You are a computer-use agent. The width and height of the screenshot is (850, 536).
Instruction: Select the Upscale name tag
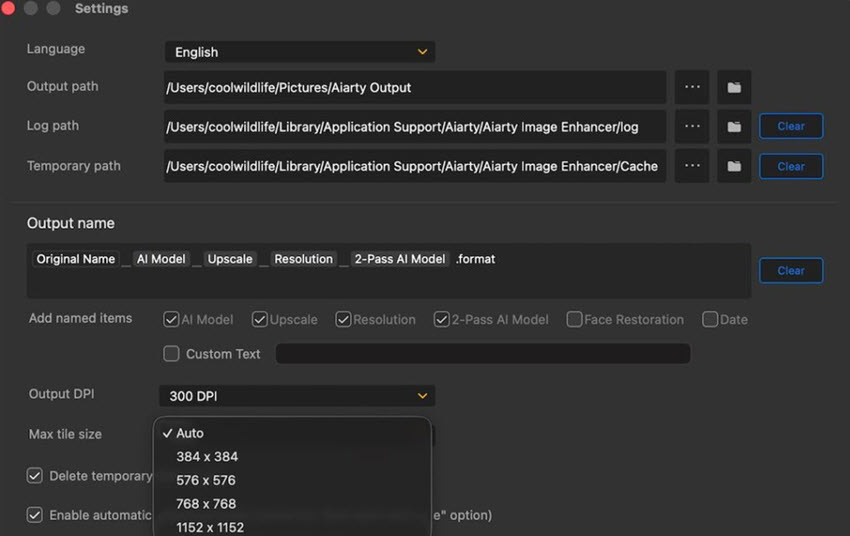[x=230, y=259]
